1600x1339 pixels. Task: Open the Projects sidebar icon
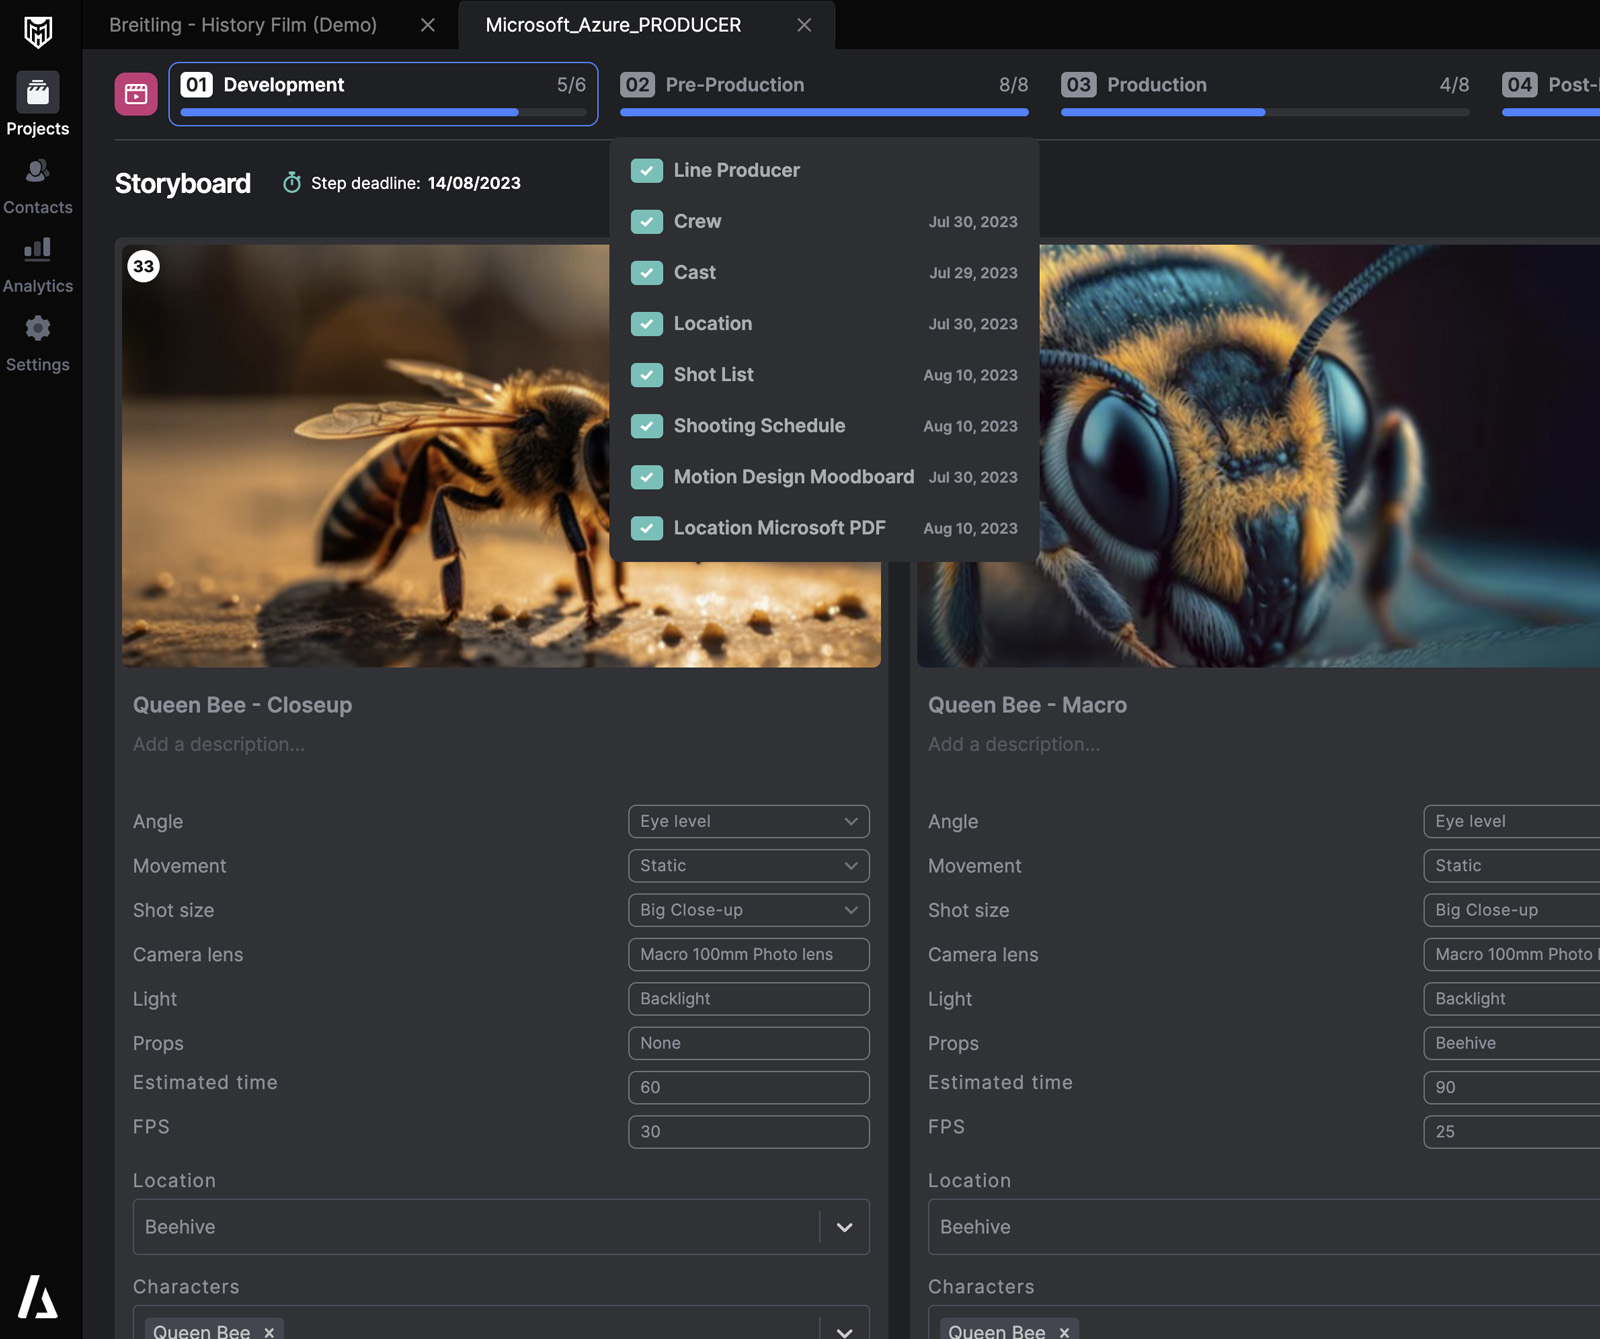[38, 93]
